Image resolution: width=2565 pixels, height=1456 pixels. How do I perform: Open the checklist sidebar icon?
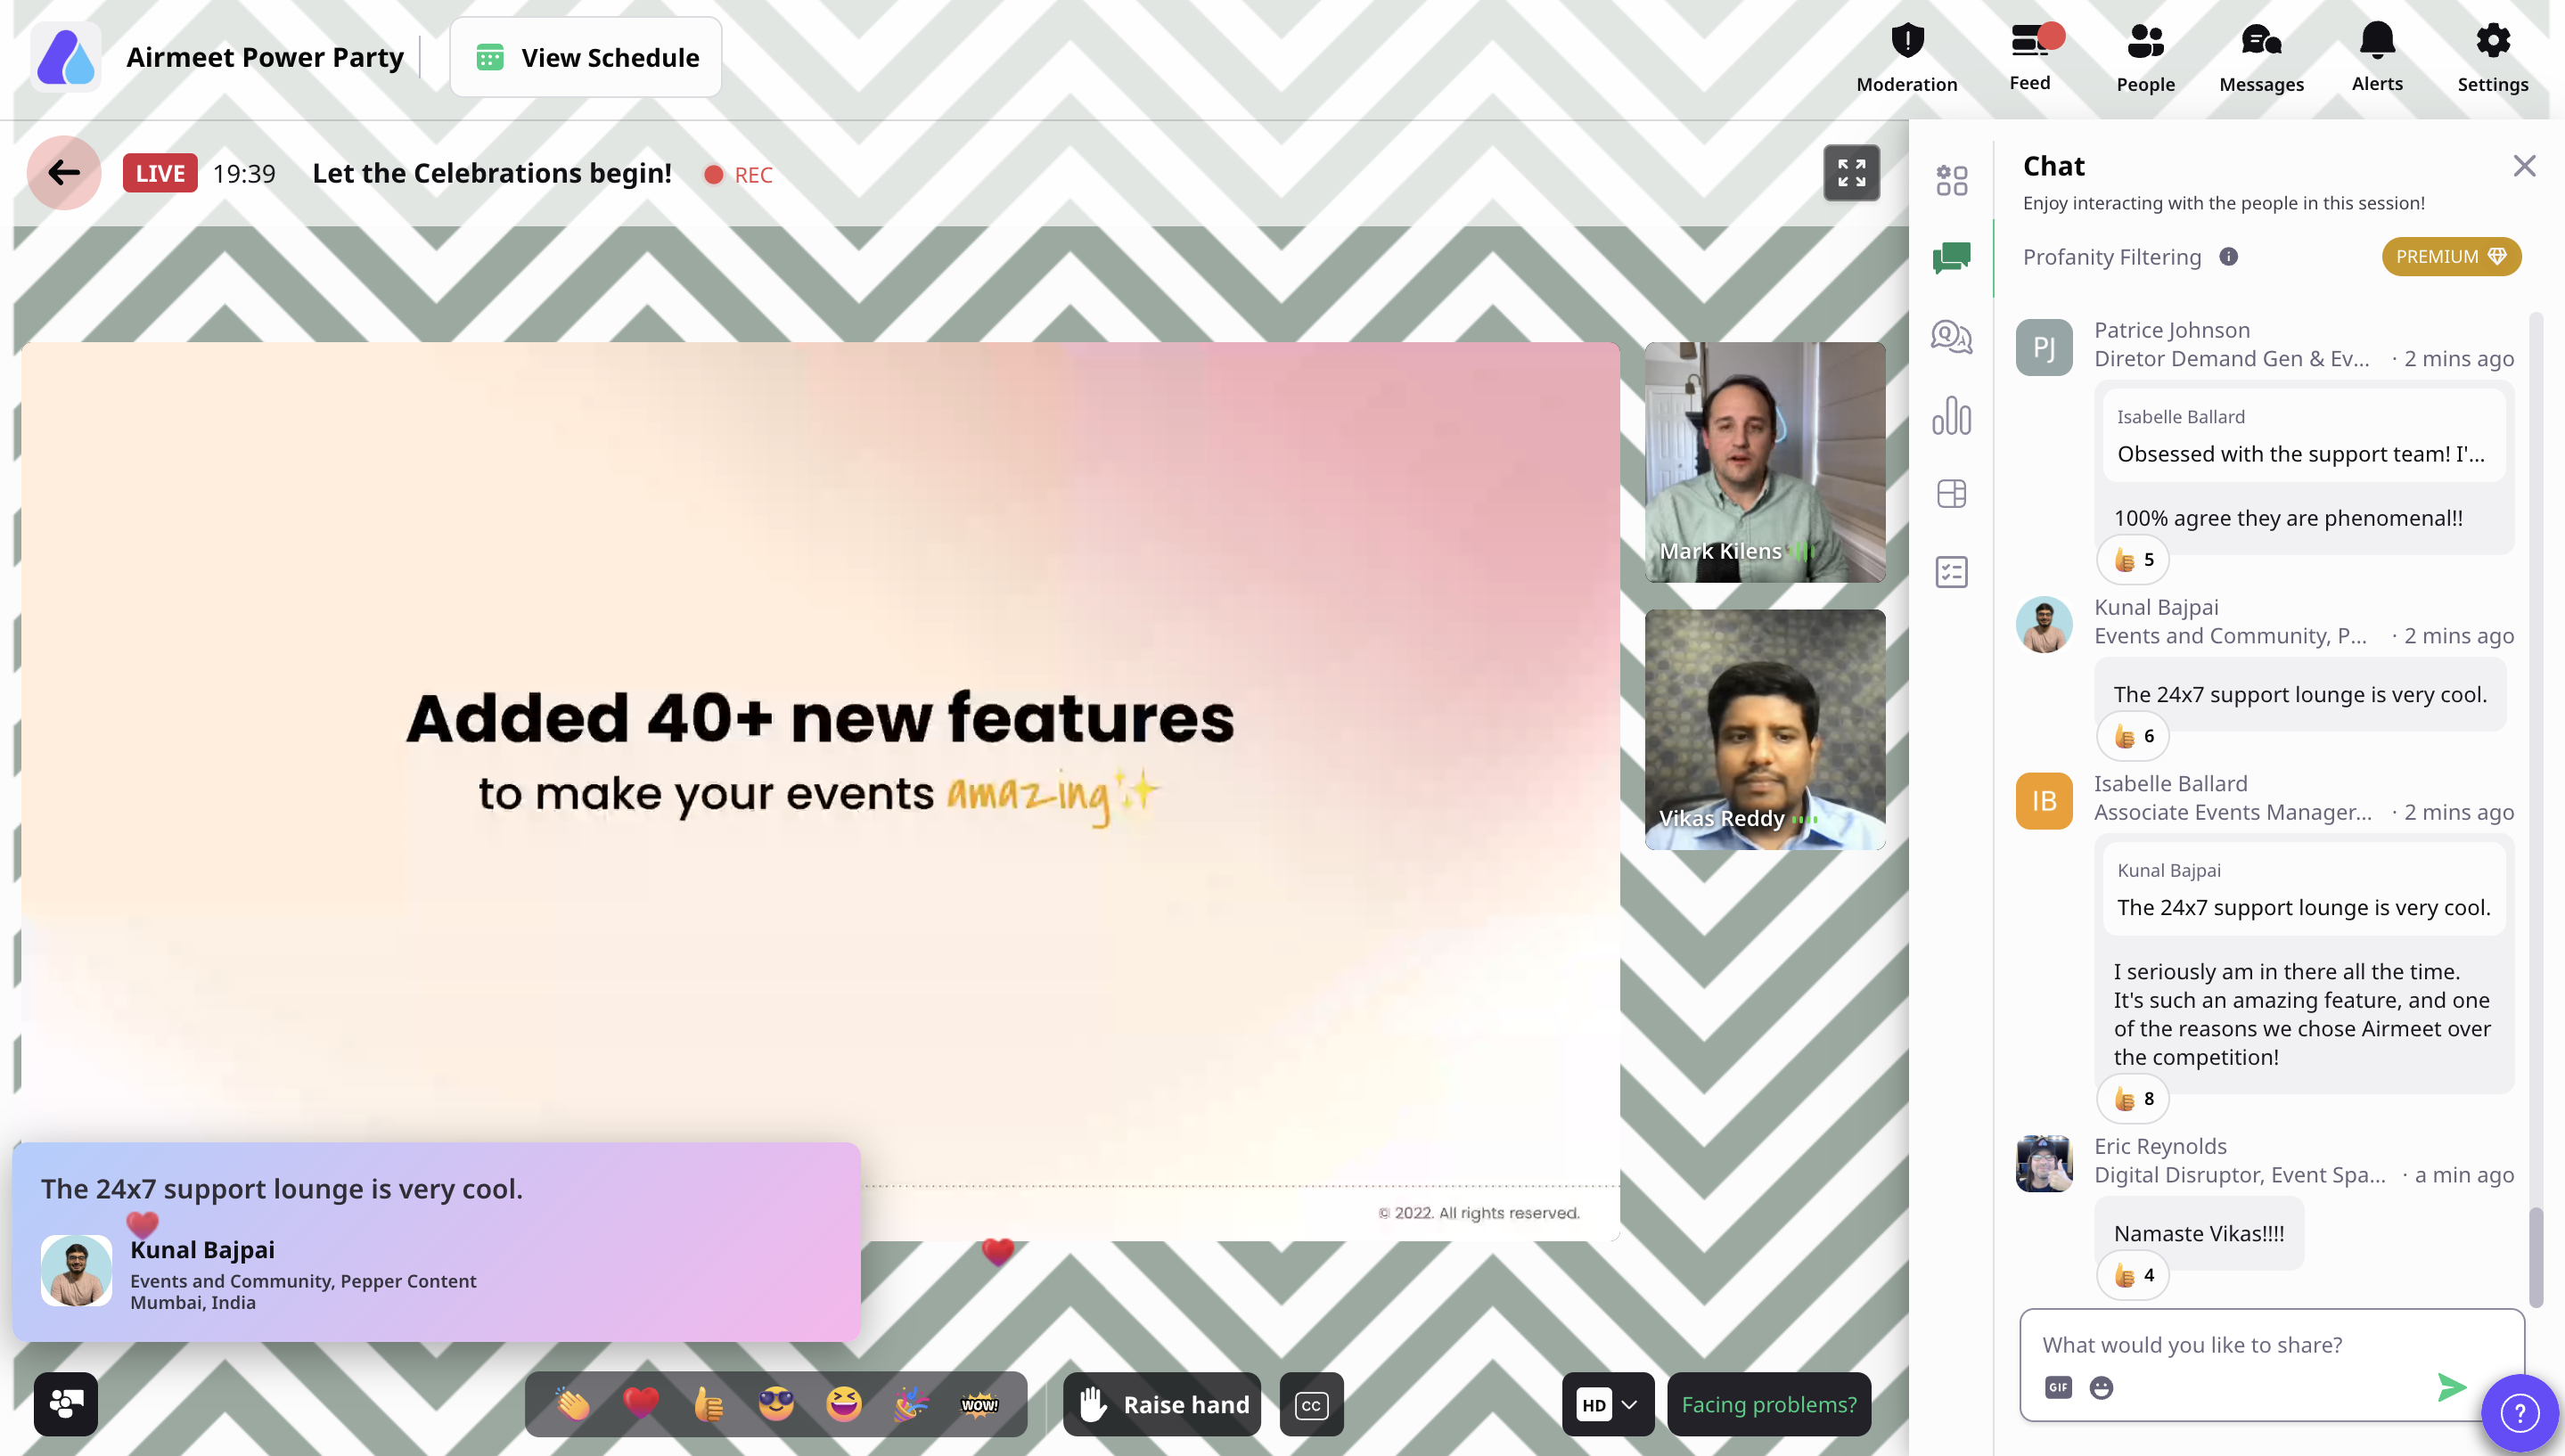click(1951, 572)
